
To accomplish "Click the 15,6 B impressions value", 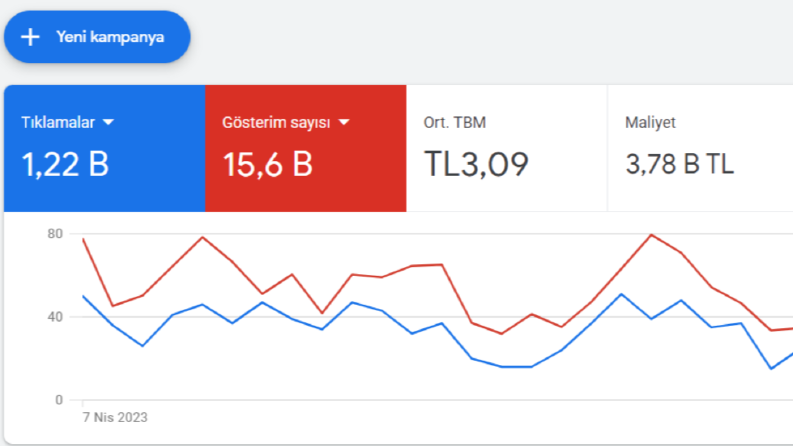I will pyautogui.click(x=268, y=164).
